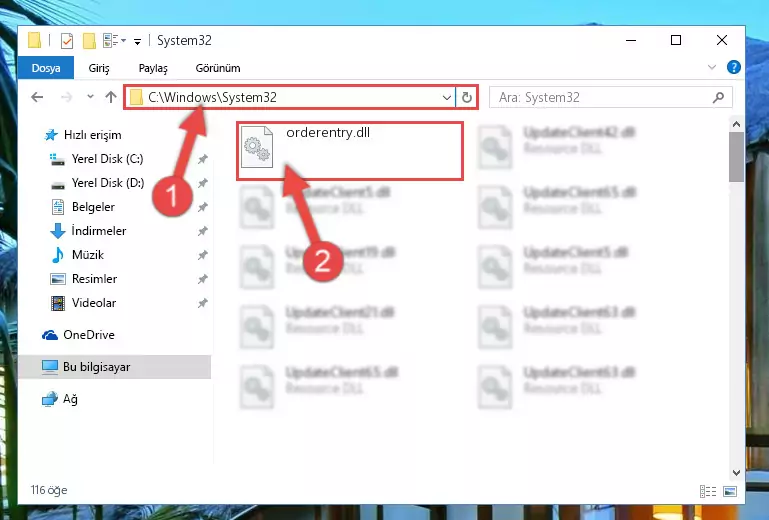Viewport: 769px width, 520px height.
Task: Open the Dosya ribbon tab
Action: 46,68
